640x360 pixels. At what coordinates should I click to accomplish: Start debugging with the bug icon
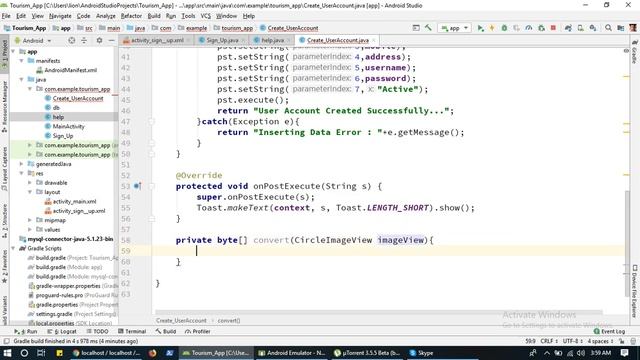coord(504,28)
